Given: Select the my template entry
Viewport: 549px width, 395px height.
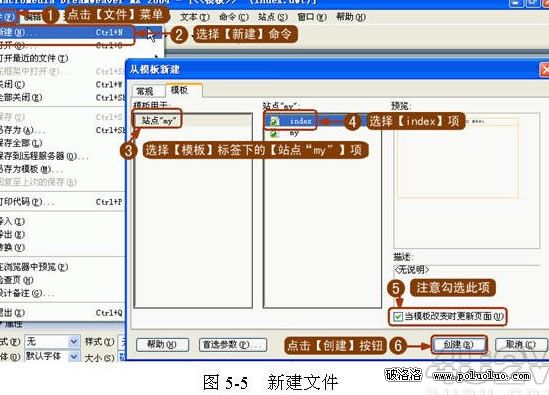Looking at the screenshot, I should [x=293, y=133].
